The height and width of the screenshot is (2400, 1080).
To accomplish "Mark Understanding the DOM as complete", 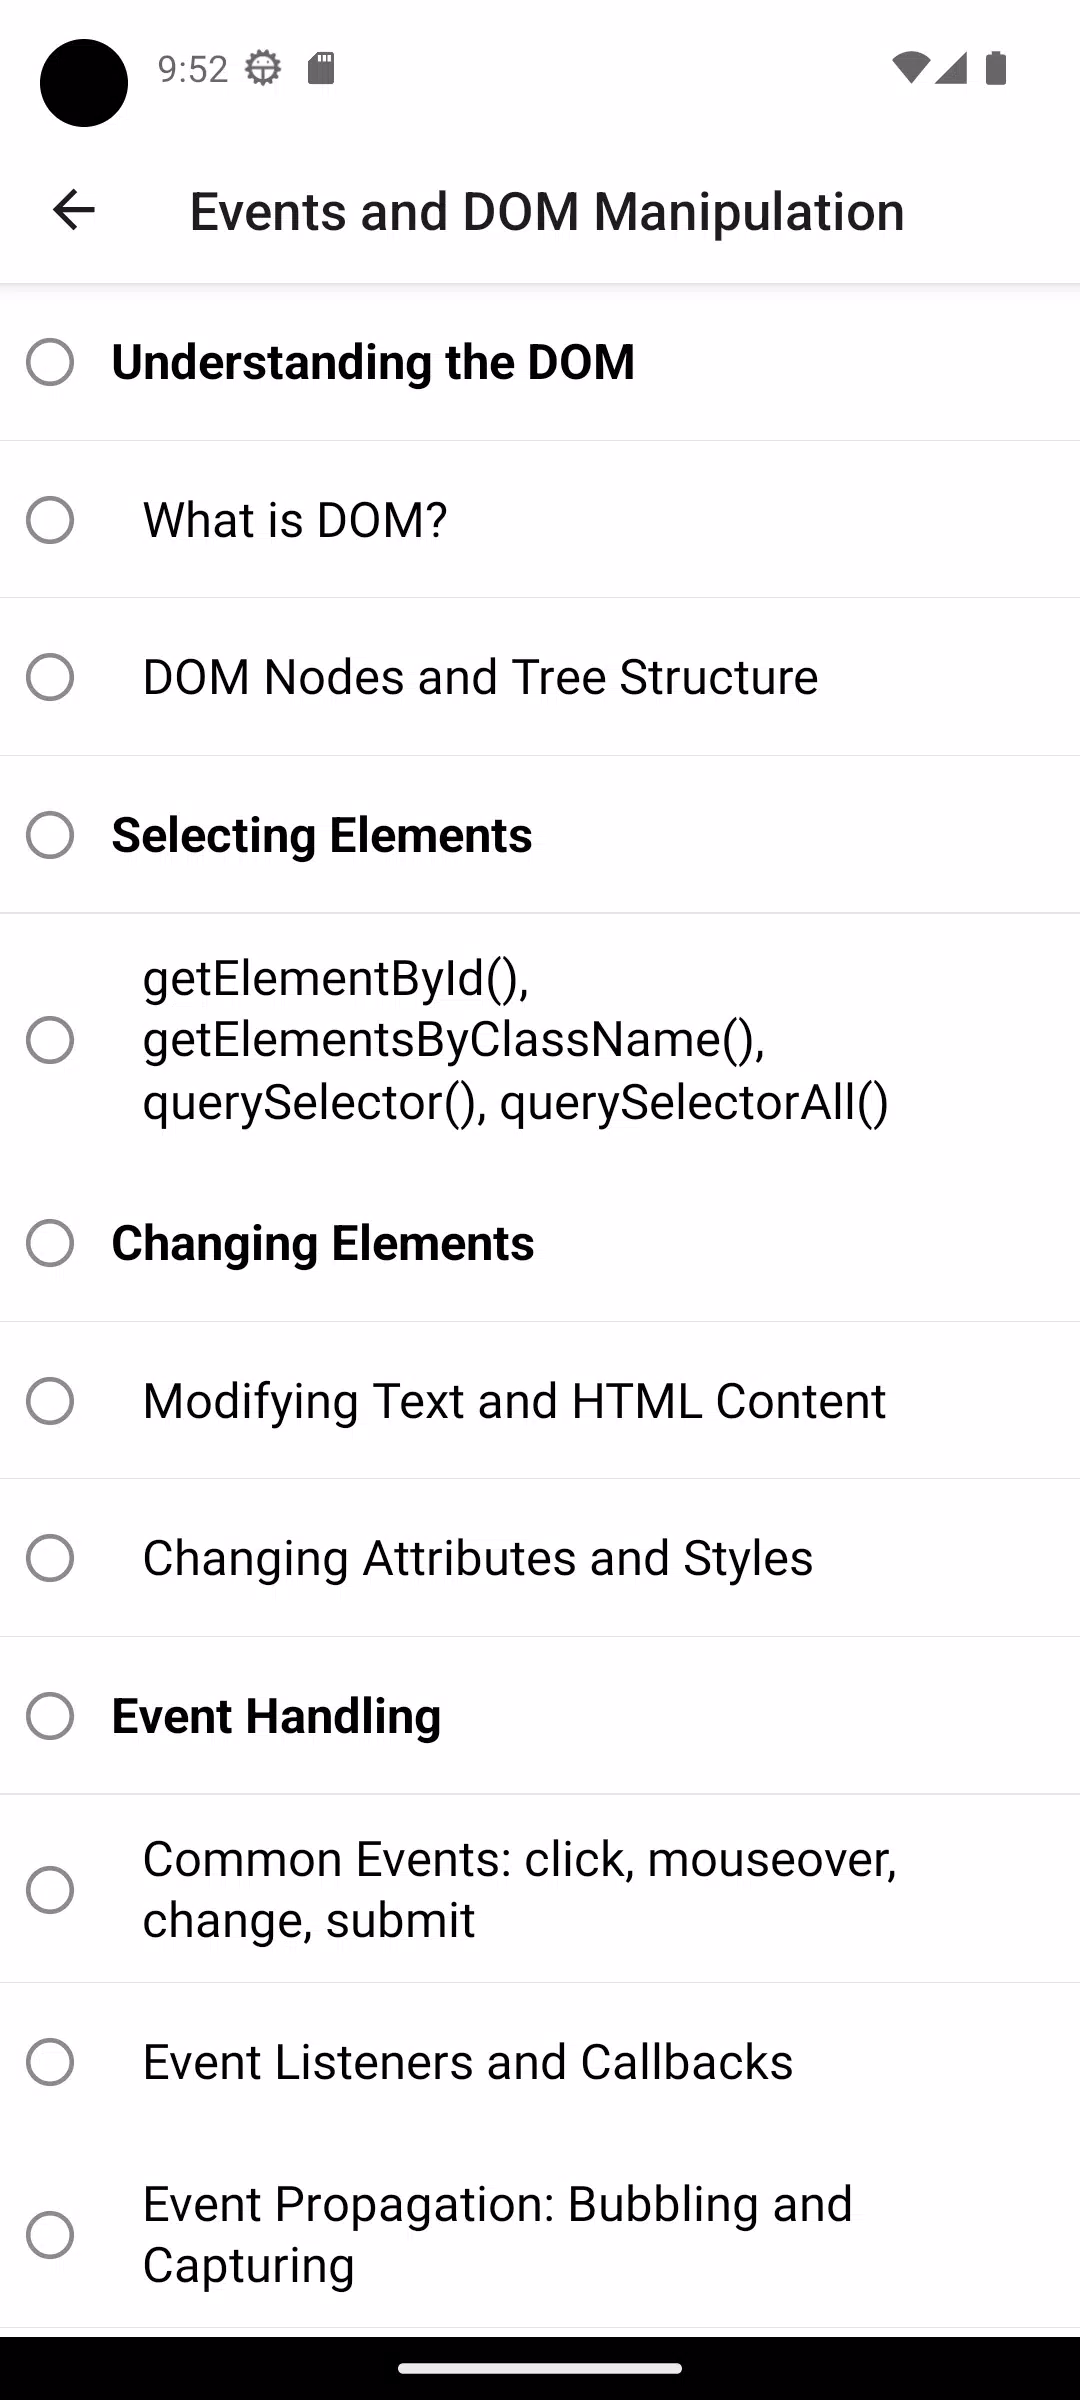I will [x=50, y=362].
